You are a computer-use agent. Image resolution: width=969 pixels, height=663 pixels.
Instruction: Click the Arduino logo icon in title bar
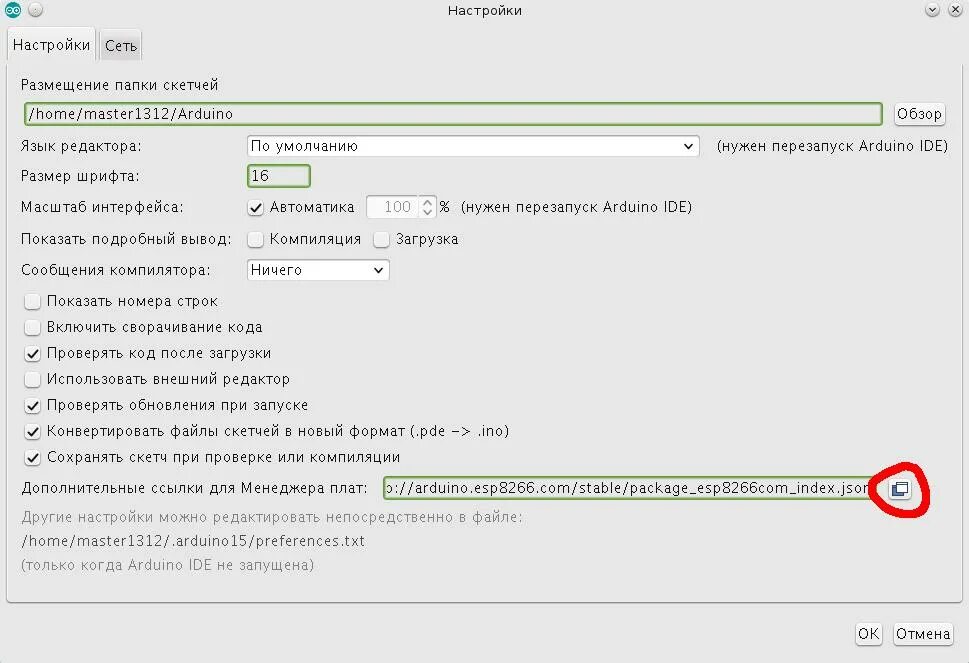pyautogui.click(x=12, y=10)
